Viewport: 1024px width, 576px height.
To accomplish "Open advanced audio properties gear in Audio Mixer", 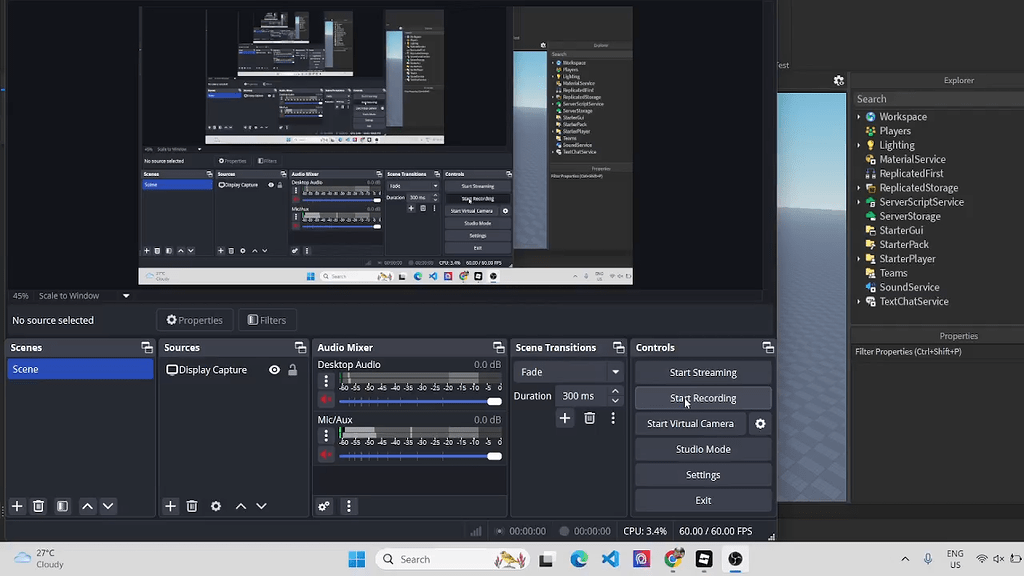I will pos(322,506).
